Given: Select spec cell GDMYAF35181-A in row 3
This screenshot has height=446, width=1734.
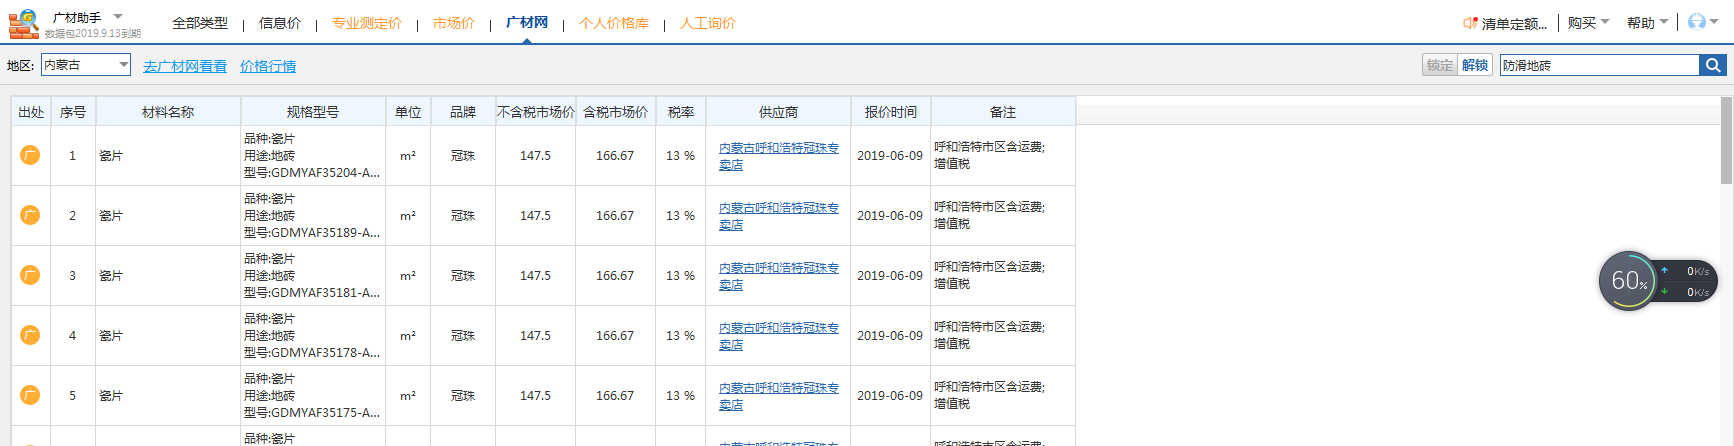Looking at the screenshot, I should (313, 275).
